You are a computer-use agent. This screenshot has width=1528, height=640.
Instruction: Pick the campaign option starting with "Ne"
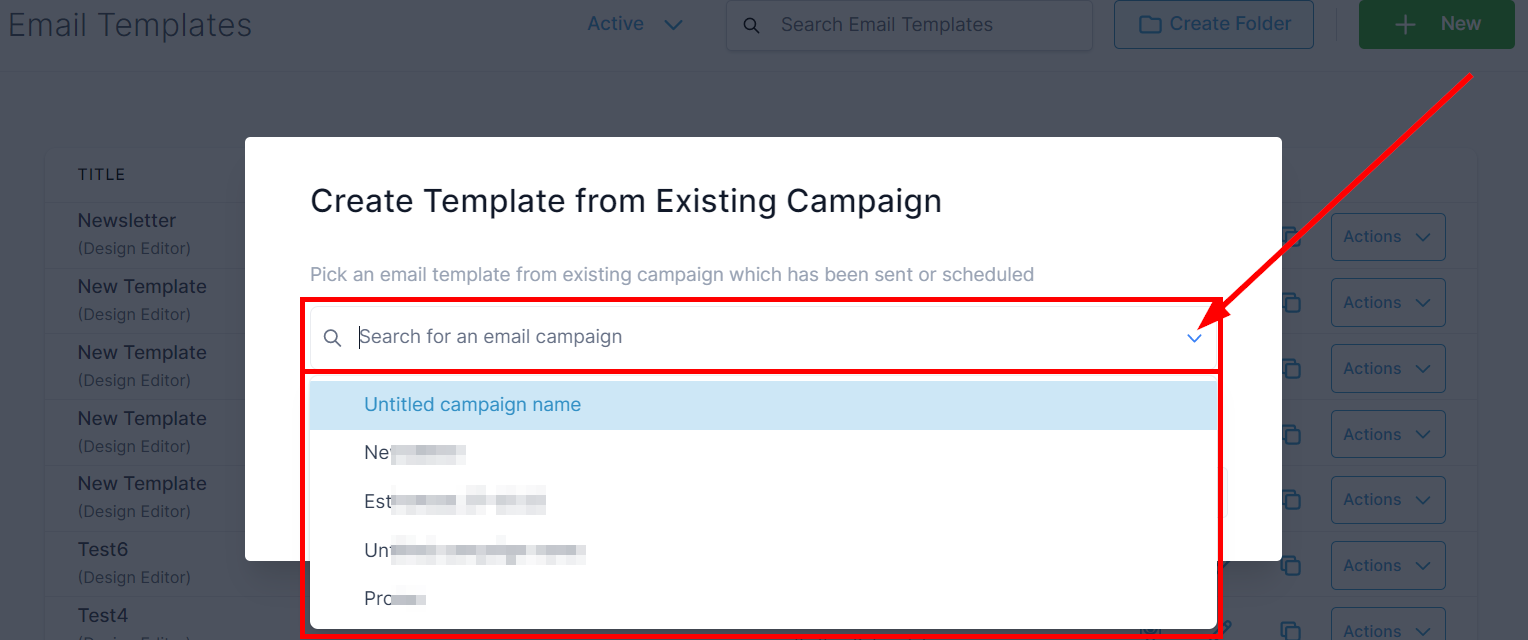(x=415, y=453)
